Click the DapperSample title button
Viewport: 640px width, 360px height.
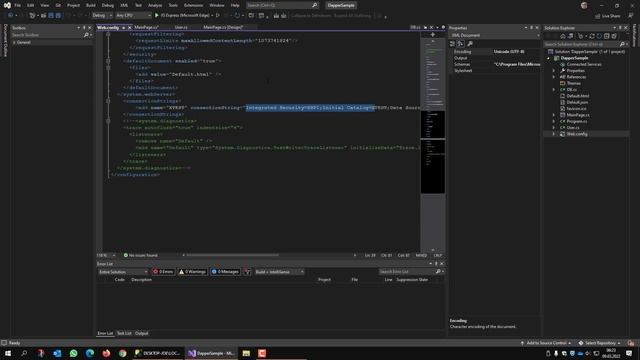point(341,5)
